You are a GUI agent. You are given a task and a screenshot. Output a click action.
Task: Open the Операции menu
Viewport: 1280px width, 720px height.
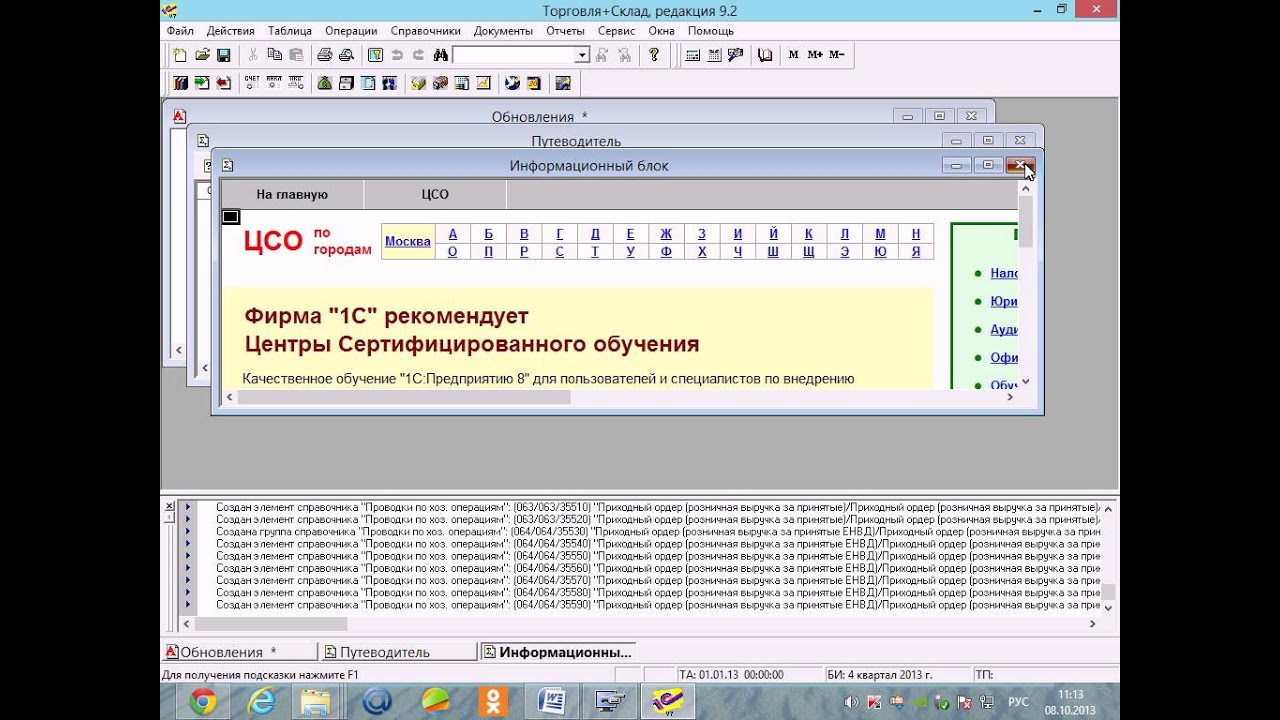(351, 31)
